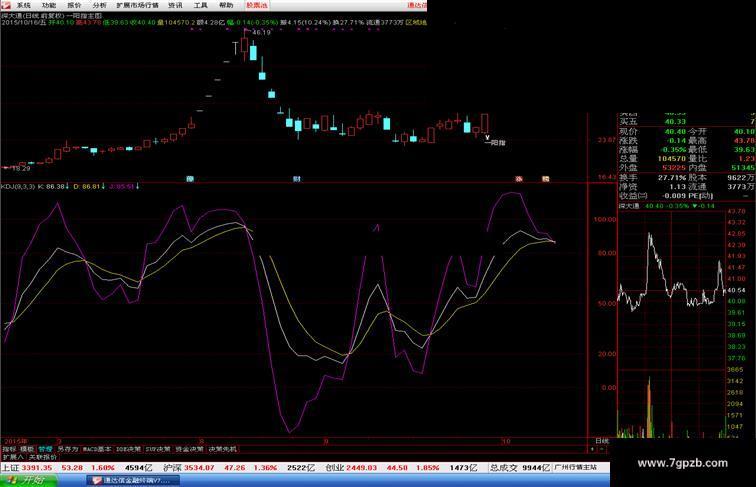This screenshot has width=756, height=487.
Task: Open the 分析 menu
Action: coord(99,5)
